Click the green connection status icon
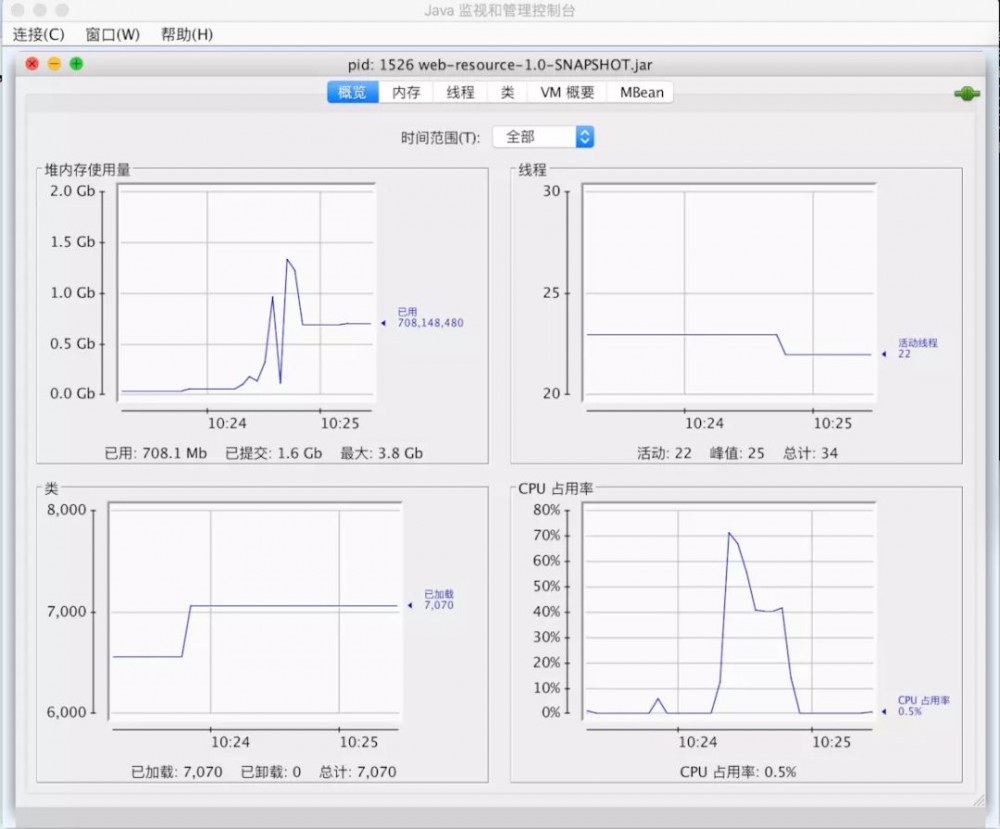Screen dimensions: 1000x829 click(965, 93)
